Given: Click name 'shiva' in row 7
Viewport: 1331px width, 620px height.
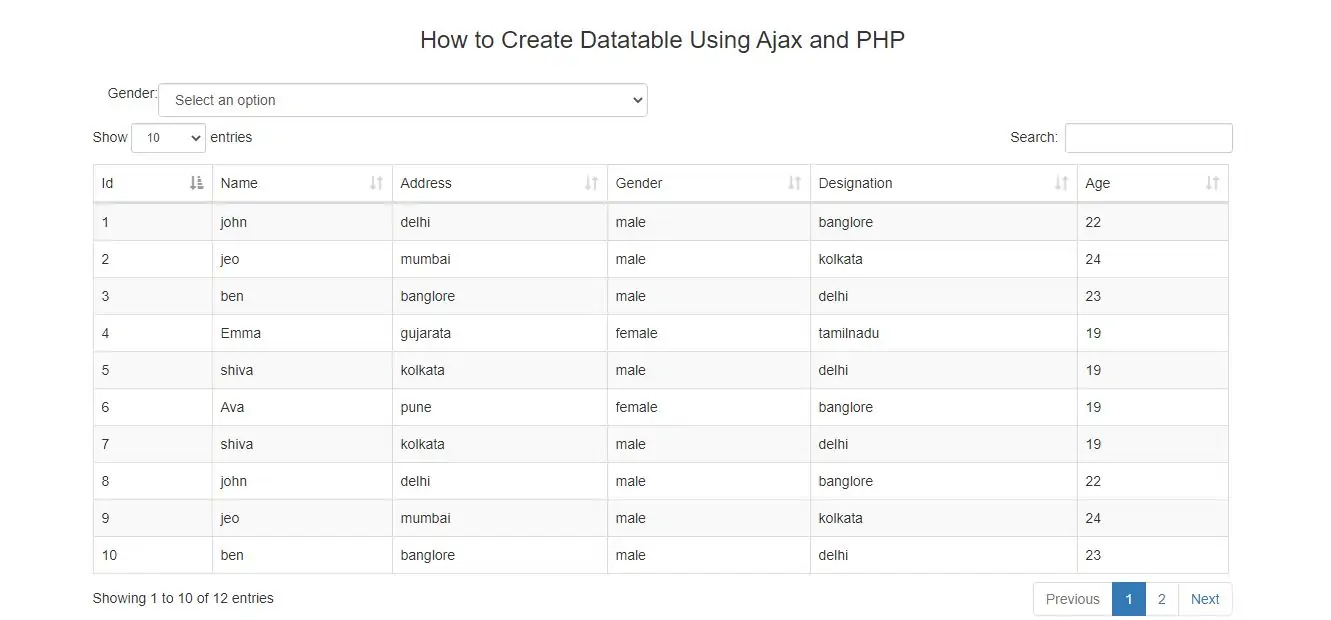Looking at the screenshot, I should (237, 444).
